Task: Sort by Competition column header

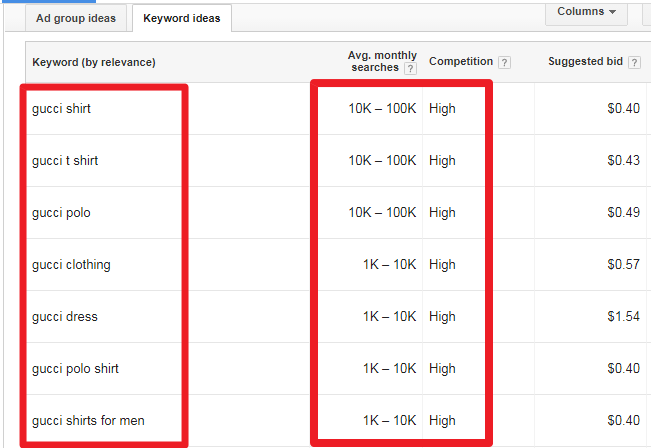Action: point(461,61)
